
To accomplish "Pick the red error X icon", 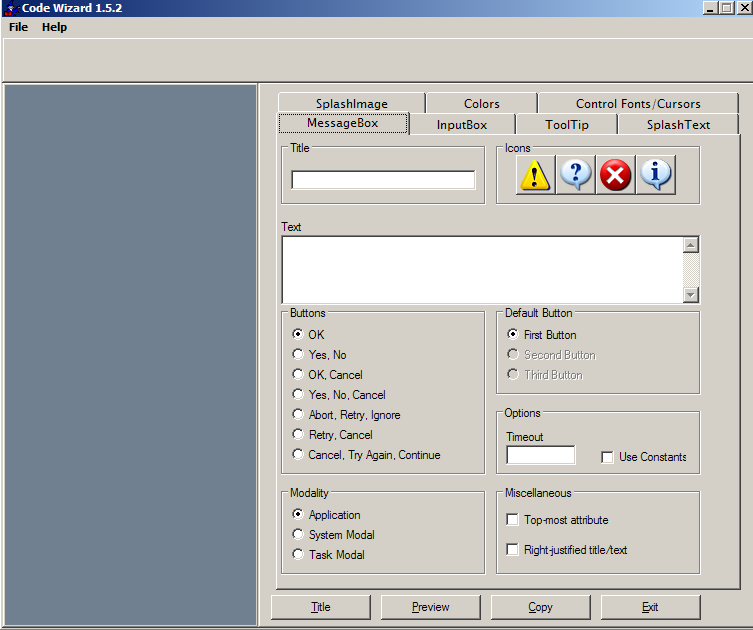I will coord(616,175).
